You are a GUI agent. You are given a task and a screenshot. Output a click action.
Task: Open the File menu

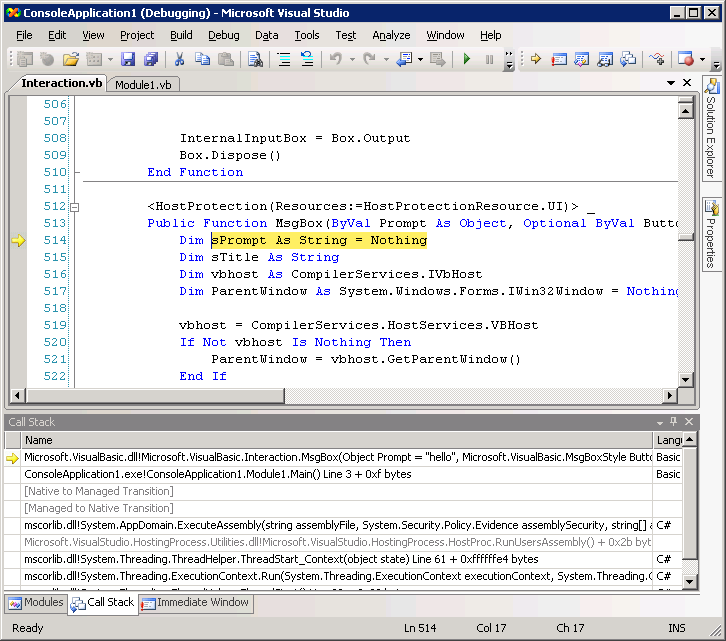24,35
